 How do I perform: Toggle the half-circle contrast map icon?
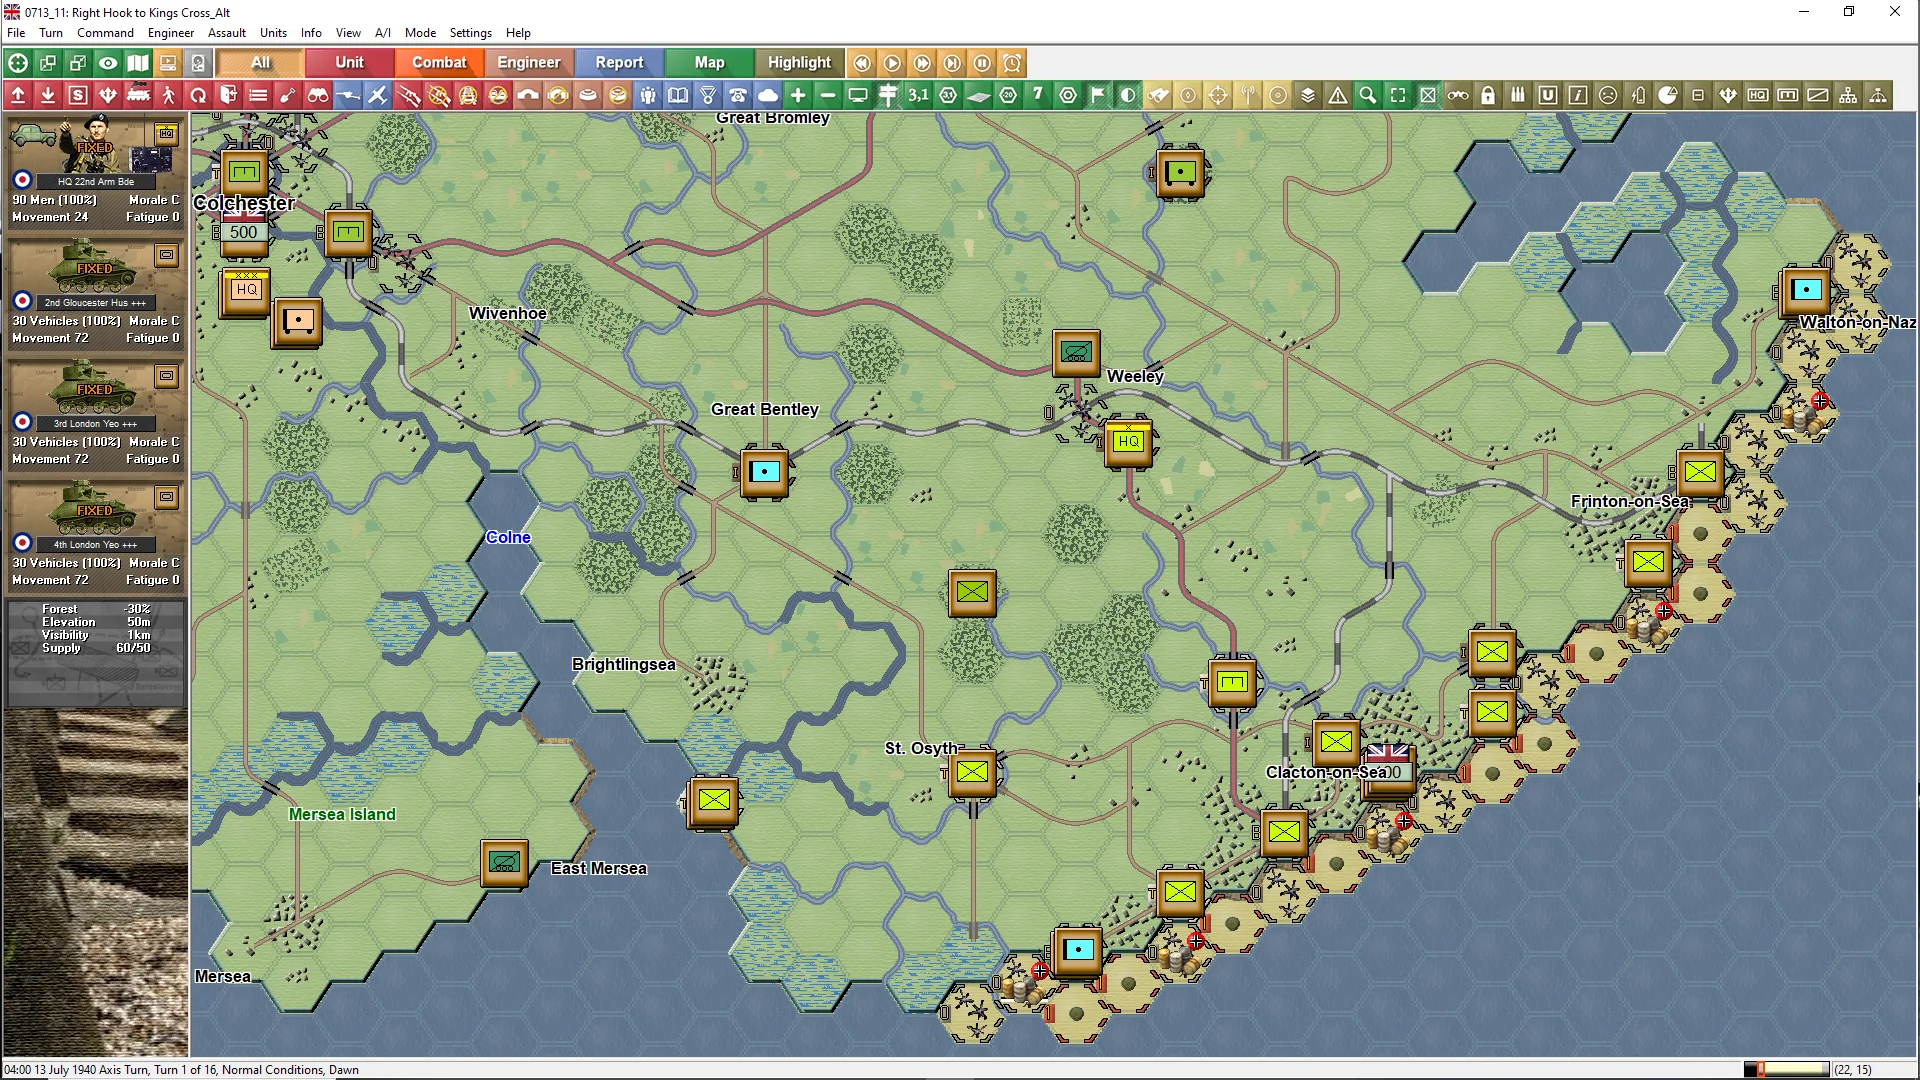(x=1128, y=95)
